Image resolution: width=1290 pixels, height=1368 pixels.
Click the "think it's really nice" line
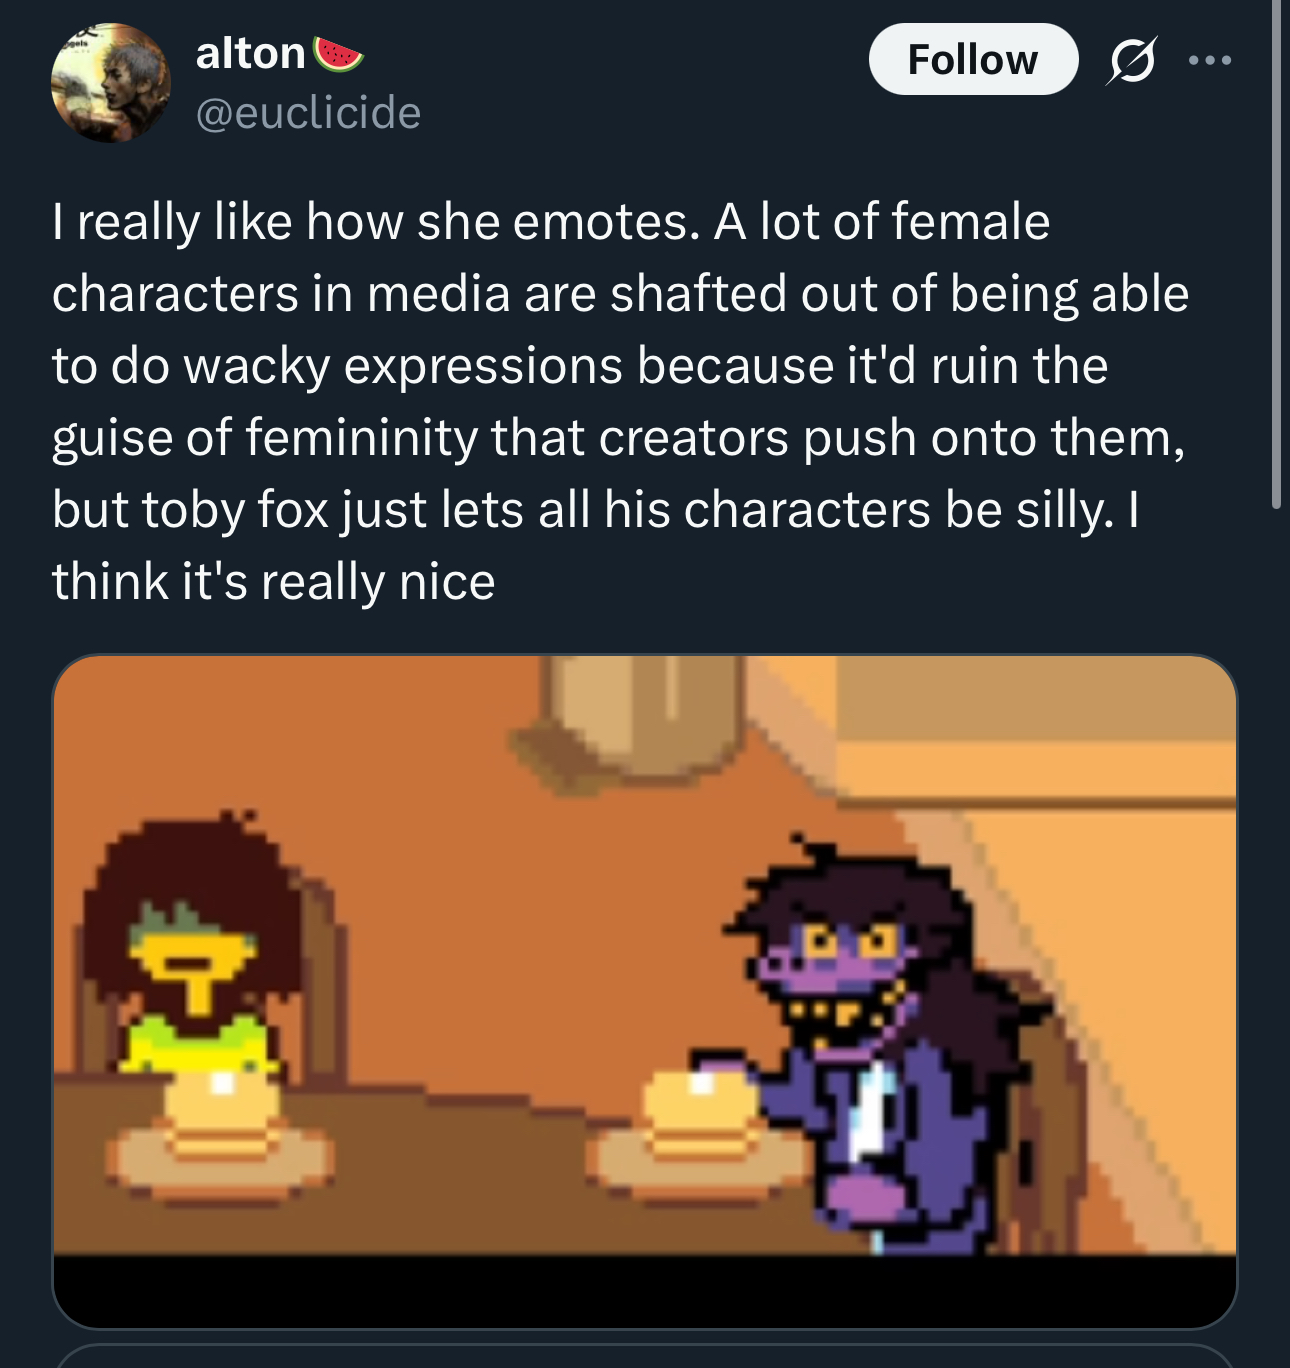[273, 581]
